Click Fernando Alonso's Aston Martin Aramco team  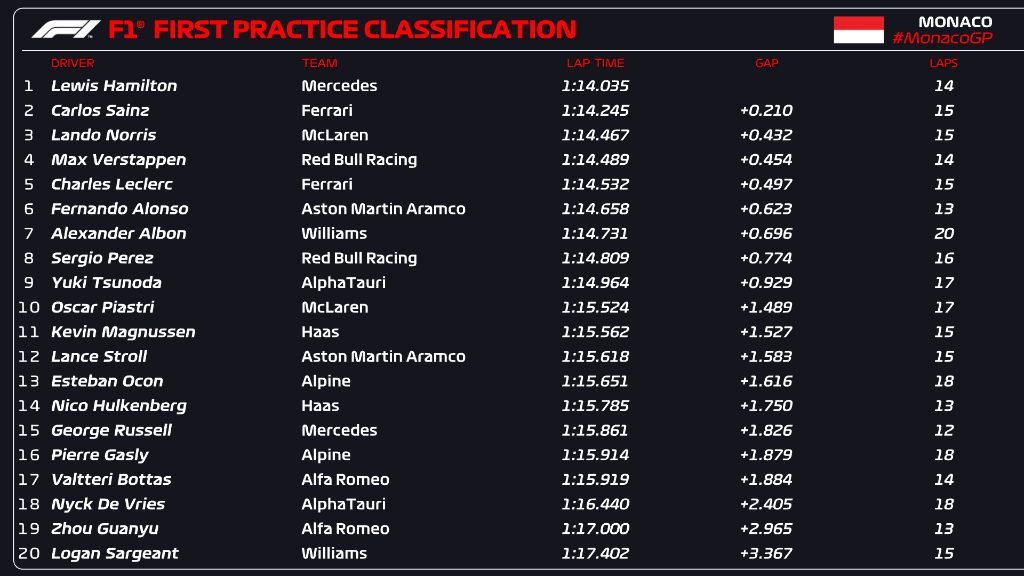coord(383,209)
